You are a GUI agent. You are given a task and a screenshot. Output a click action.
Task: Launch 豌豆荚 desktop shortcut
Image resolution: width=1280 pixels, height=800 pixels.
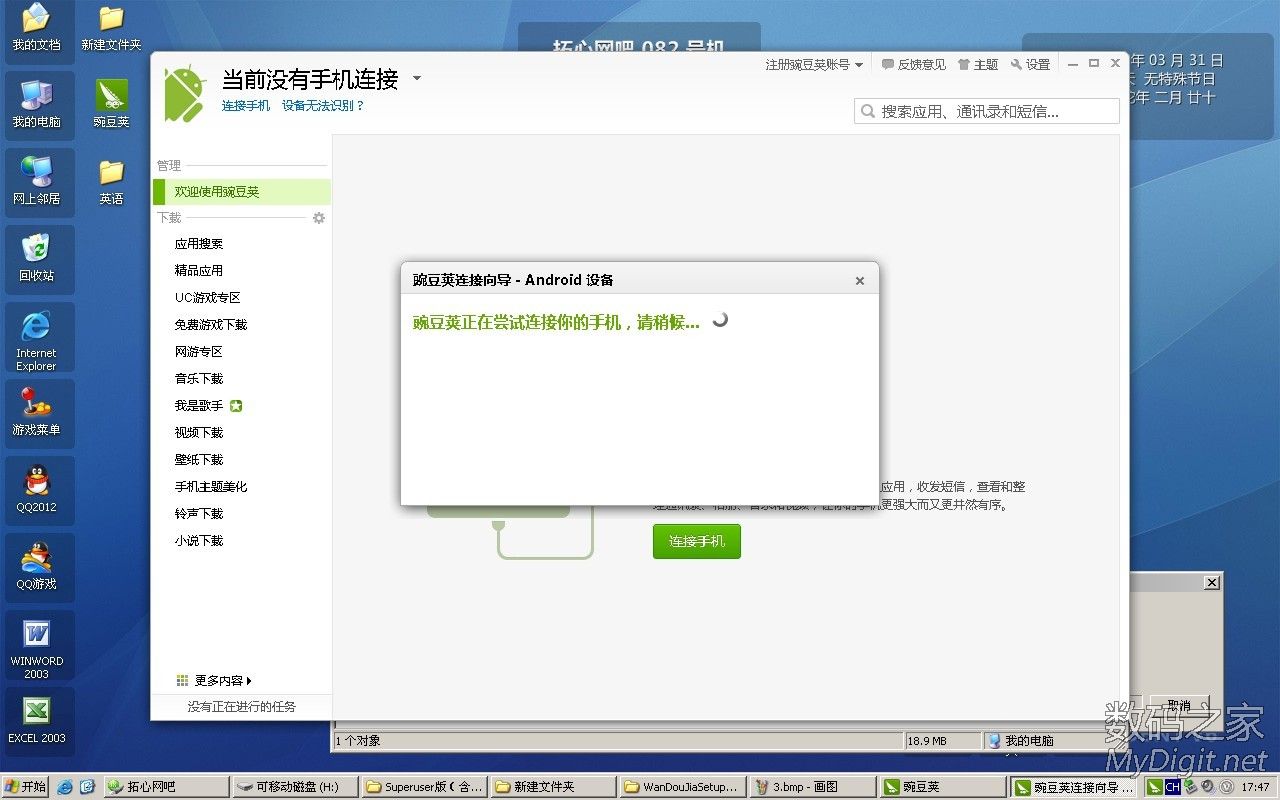(111, 104)
